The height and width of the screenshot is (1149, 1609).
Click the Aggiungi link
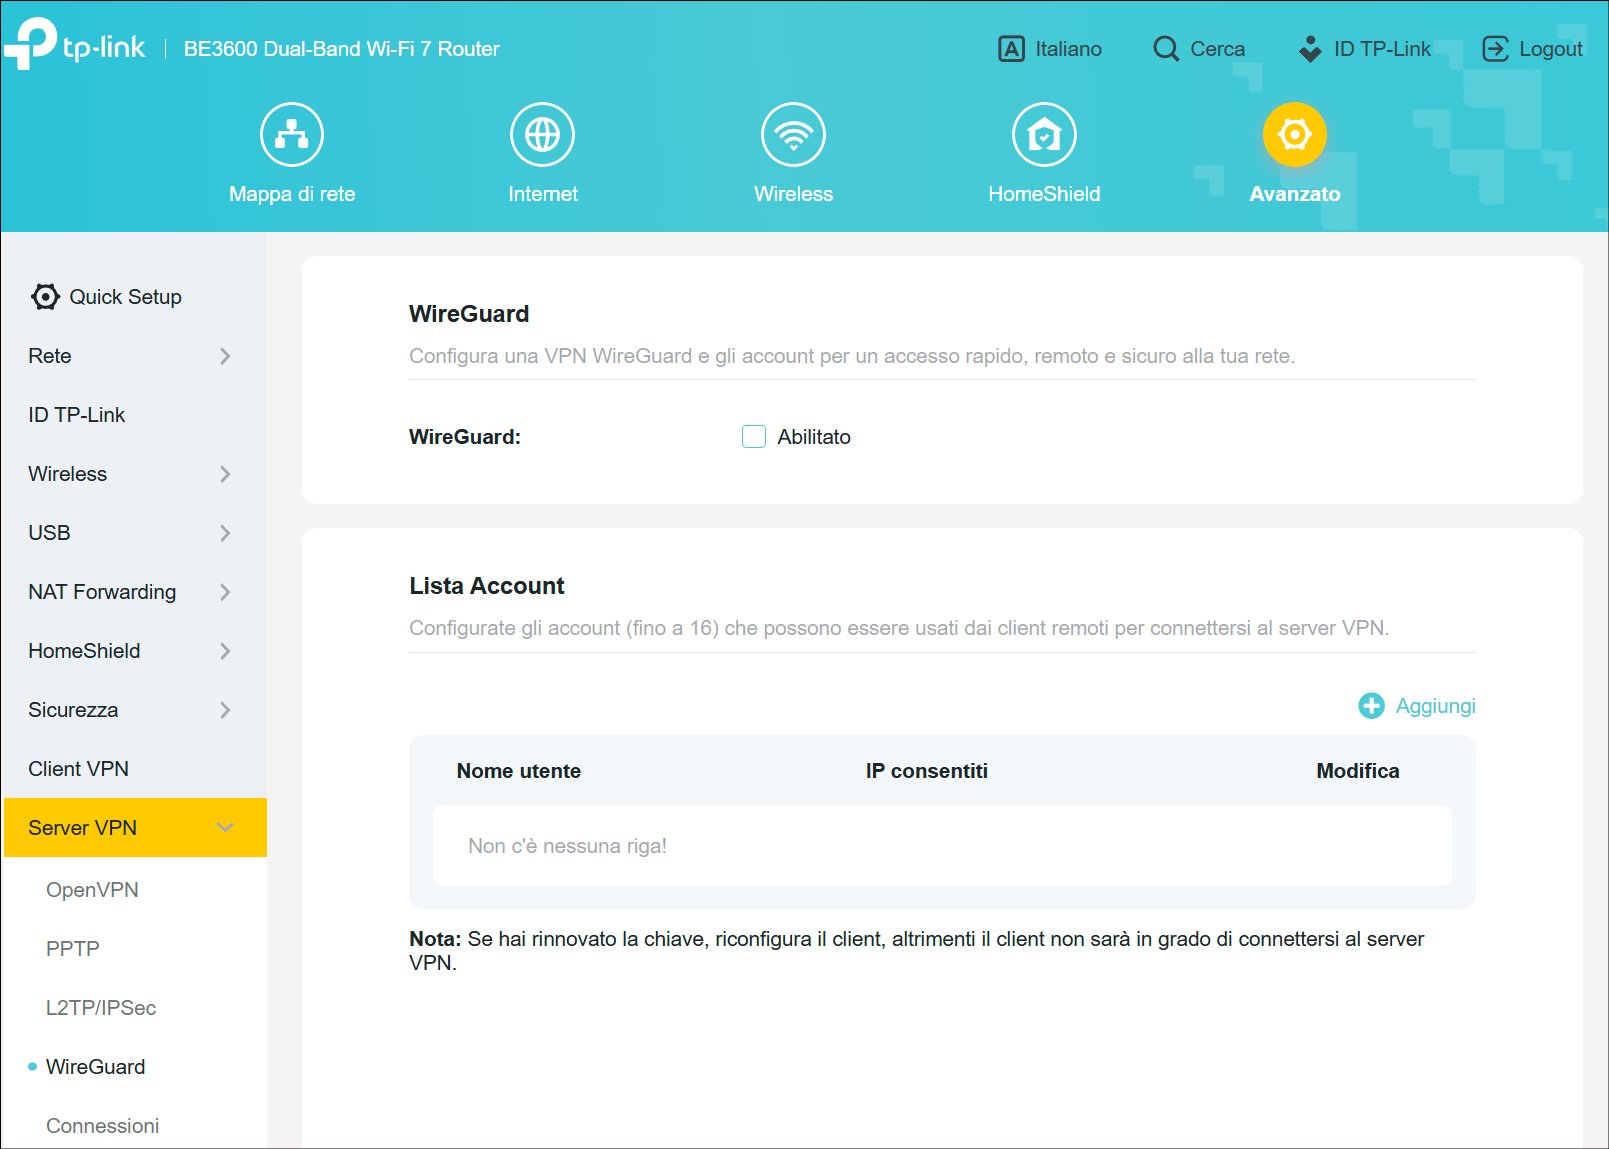point(1435,706)
